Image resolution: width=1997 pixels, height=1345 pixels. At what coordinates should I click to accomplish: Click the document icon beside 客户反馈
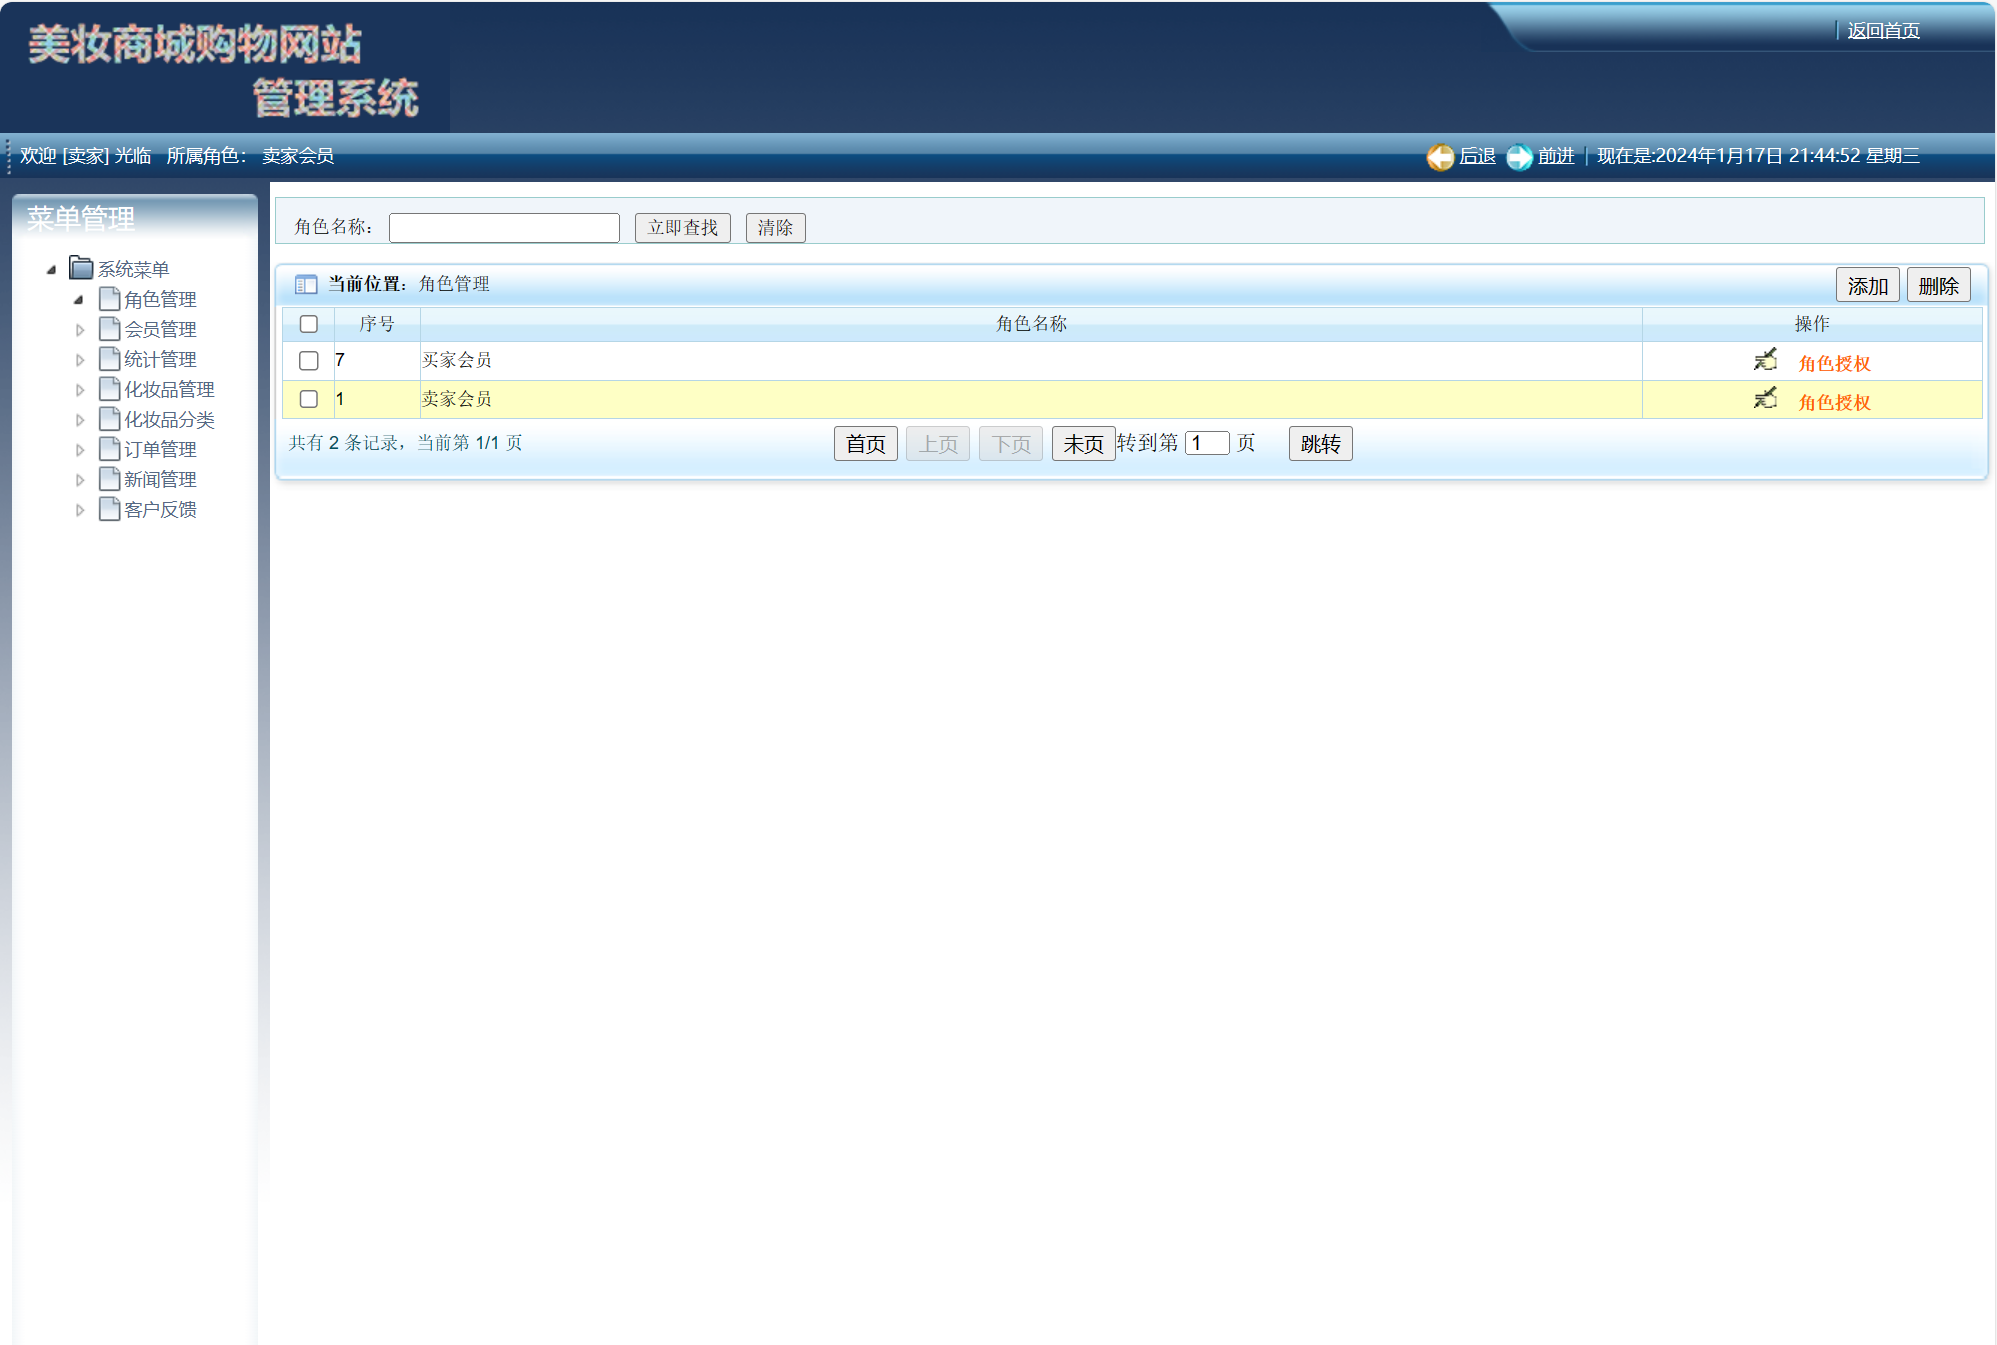tap(109, 509)
